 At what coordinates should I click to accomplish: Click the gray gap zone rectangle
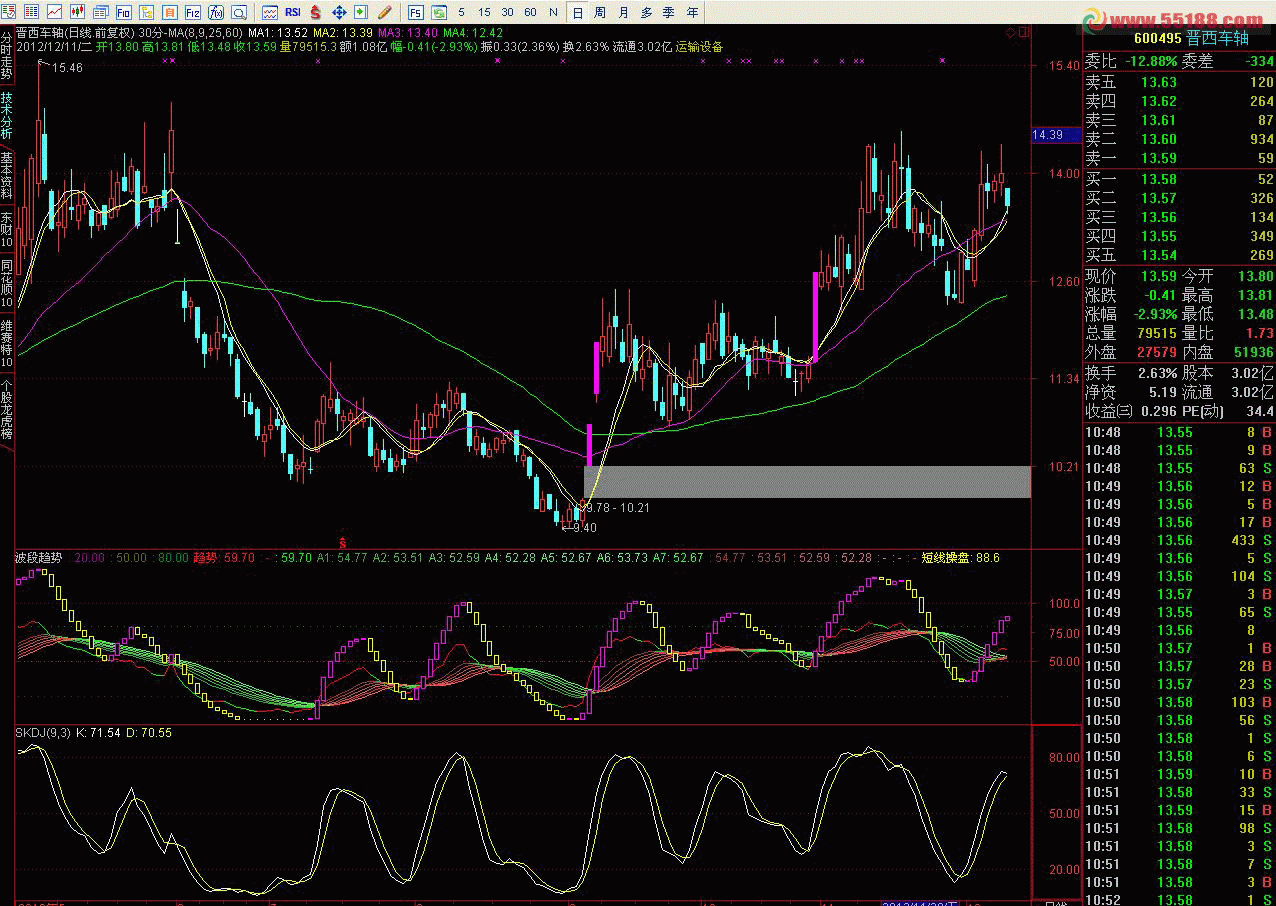pyautogui.click(x=807, y=482)
